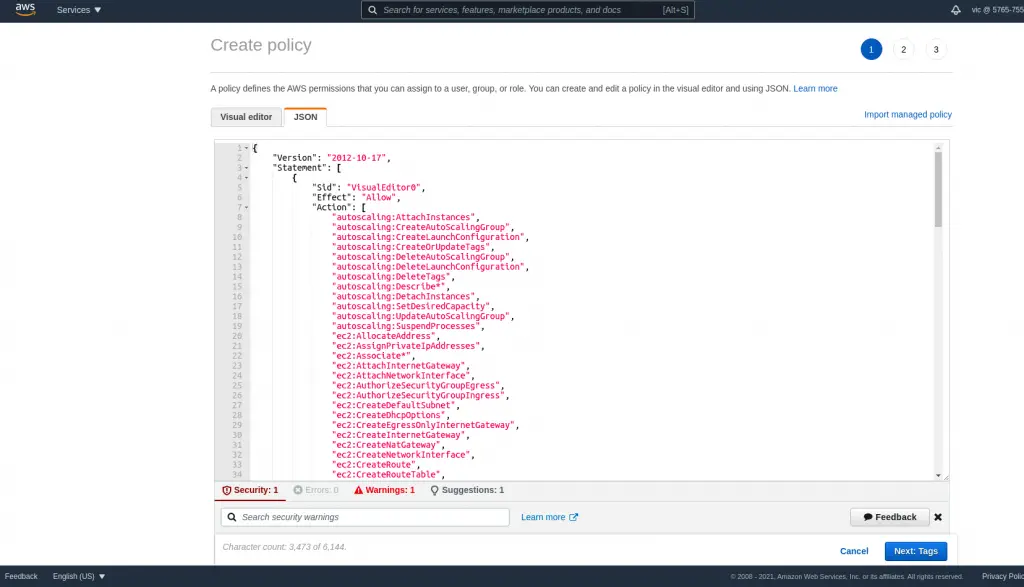This screenshot has width=1024, height=587.
Task: Click Feedback in the footer
Action: [x=21, y=577]
